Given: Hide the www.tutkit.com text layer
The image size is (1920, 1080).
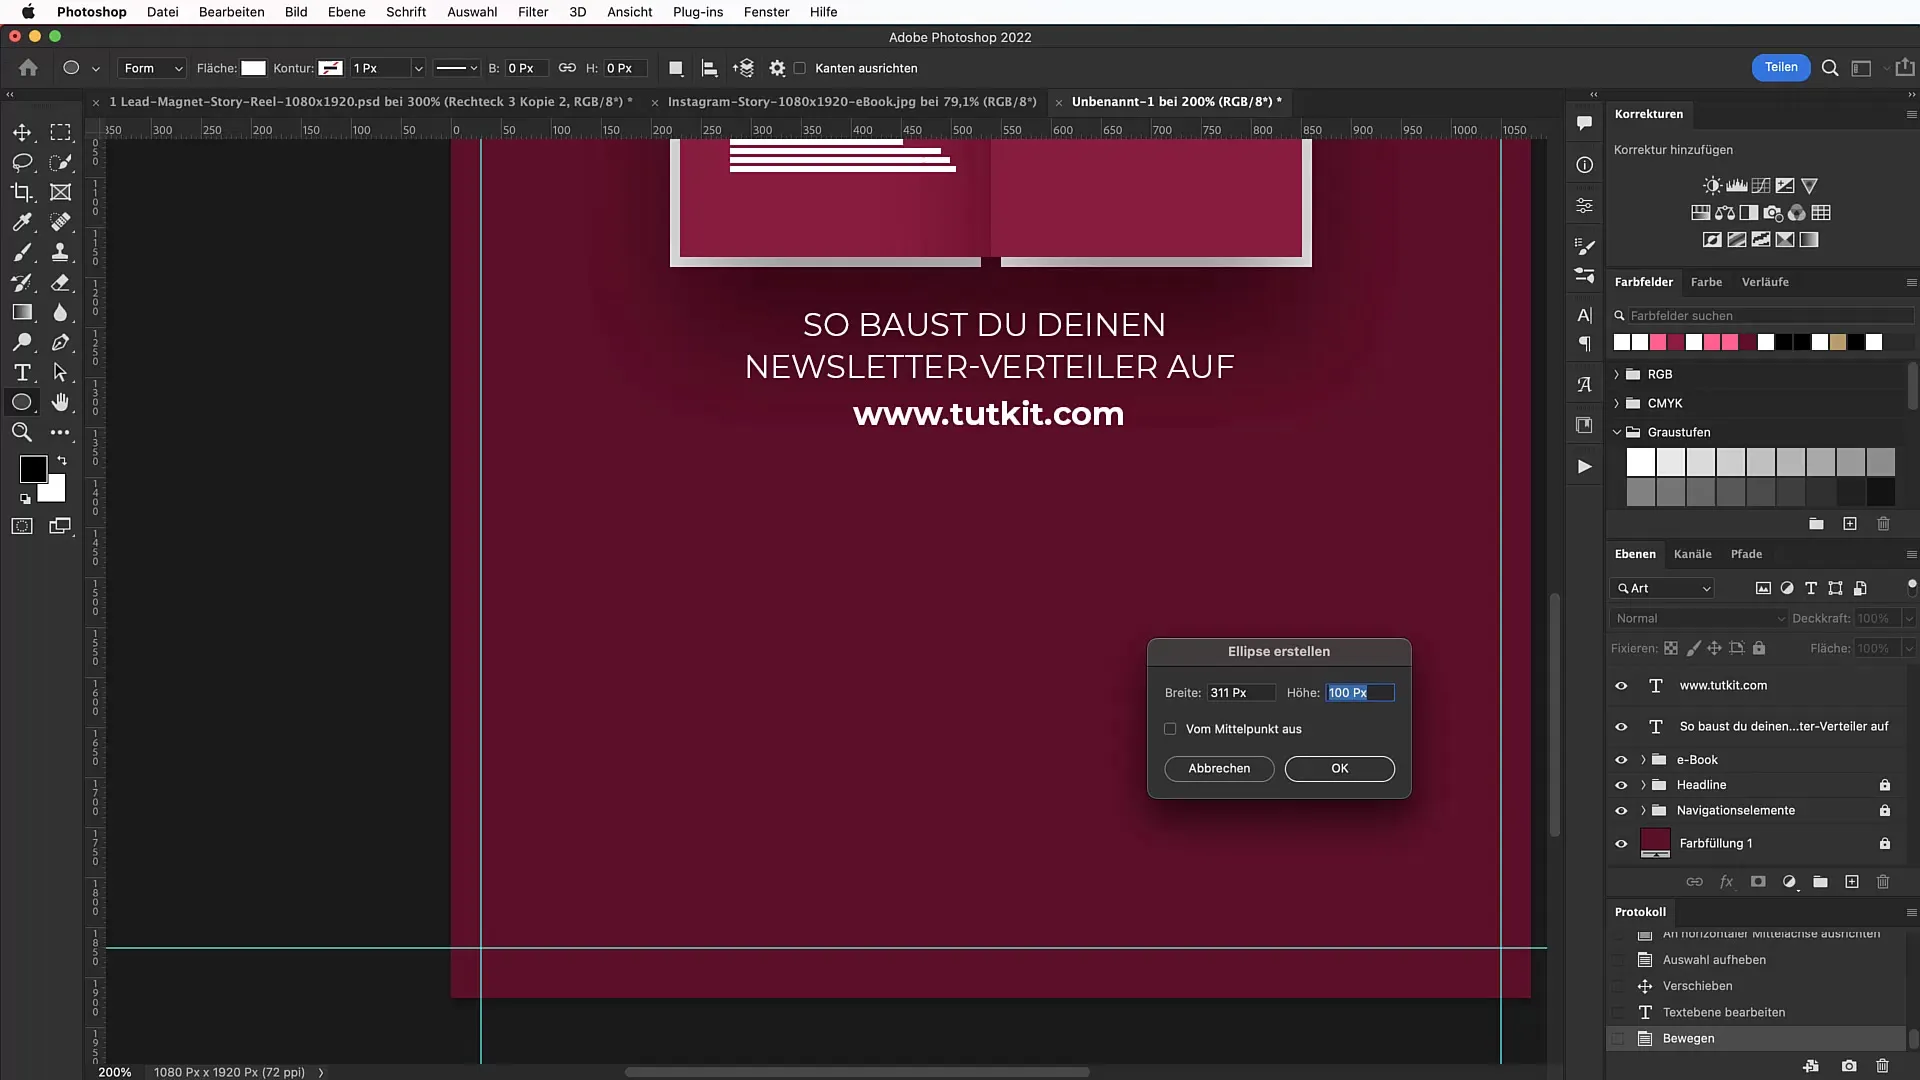Looking at the screenshot, I should pyautogui.click(x=1621, y=686).
